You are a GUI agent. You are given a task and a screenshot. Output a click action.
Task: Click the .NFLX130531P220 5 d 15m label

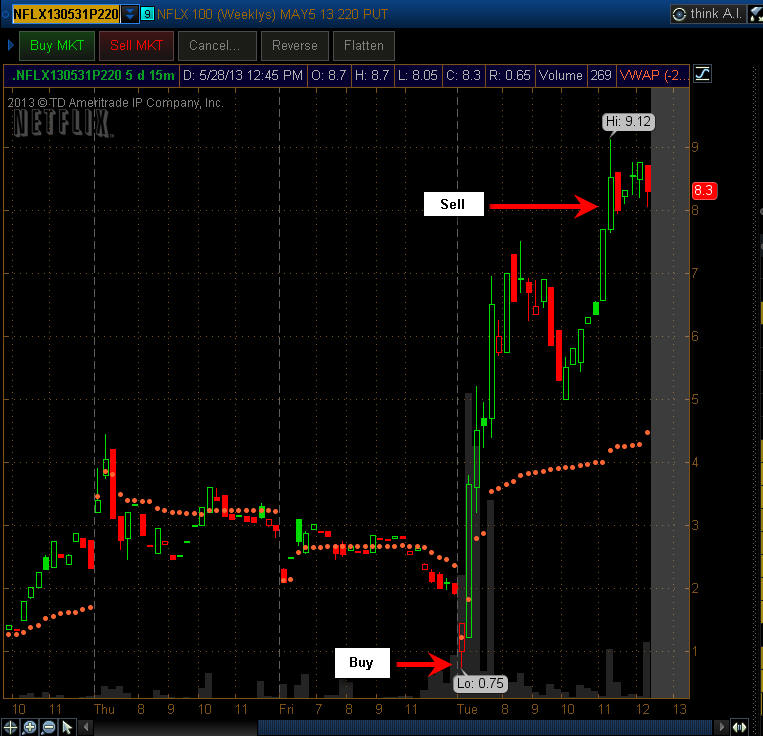pos(92,75)
